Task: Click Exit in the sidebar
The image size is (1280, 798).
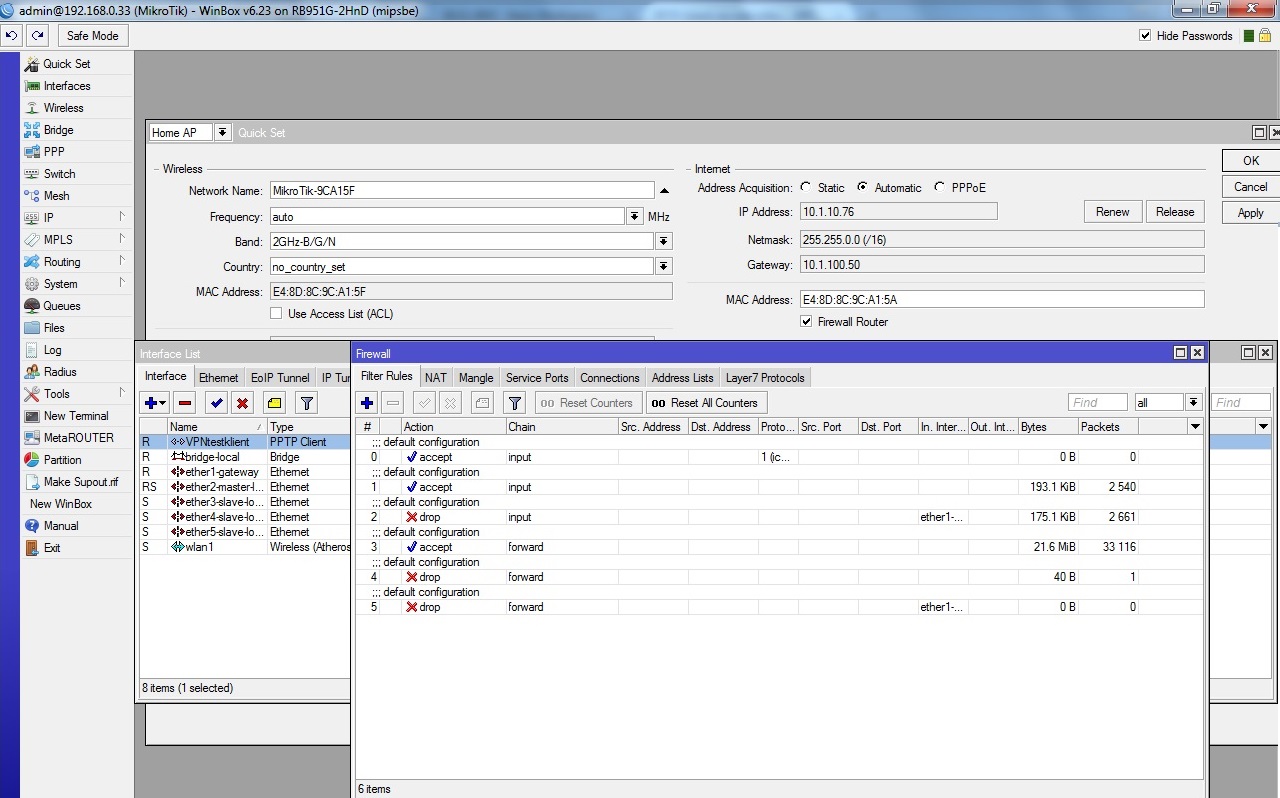Action: click(52, 548)
